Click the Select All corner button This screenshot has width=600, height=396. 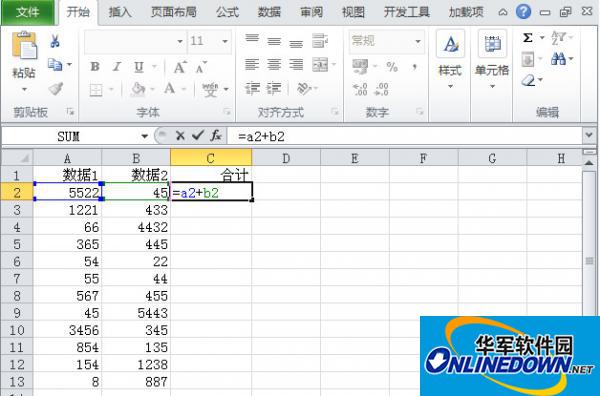(x=17, y=158)
